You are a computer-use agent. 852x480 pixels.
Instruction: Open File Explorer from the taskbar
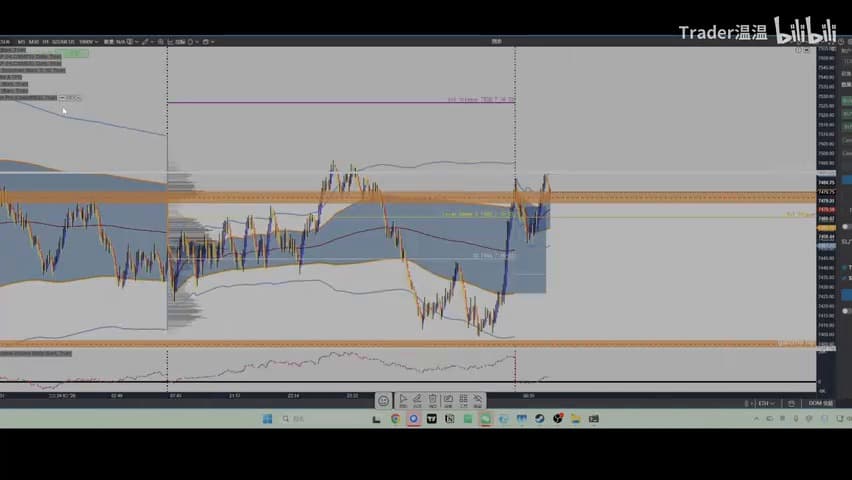tap(575, 419)
